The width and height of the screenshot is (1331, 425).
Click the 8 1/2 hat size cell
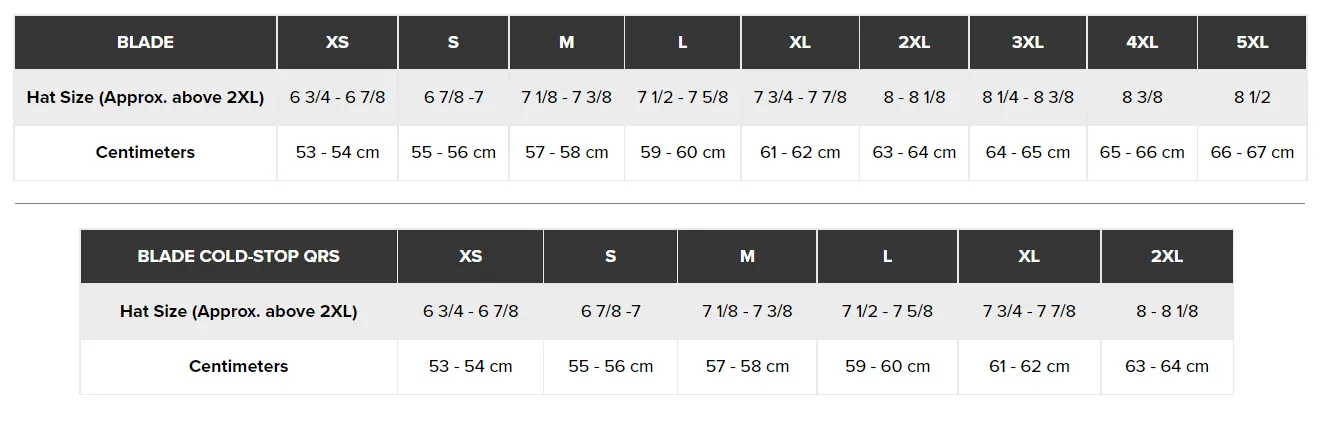pyautogui.click(x=1252, y=97)
